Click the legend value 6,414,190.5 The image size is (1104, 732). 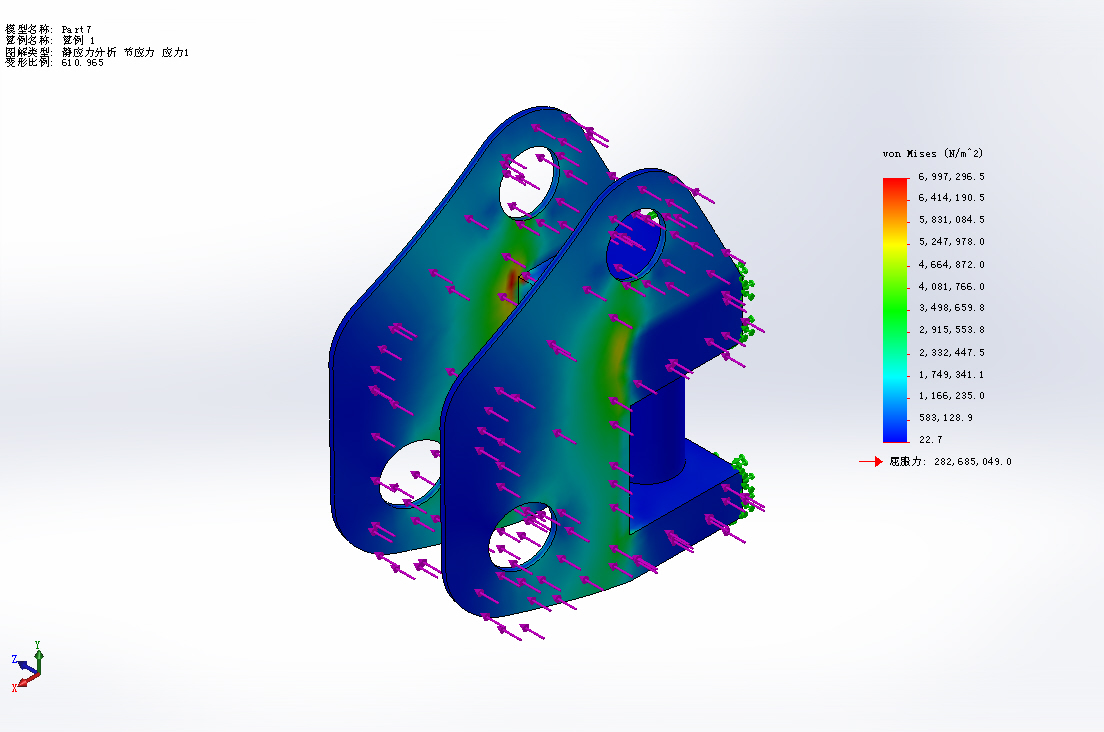951,198
